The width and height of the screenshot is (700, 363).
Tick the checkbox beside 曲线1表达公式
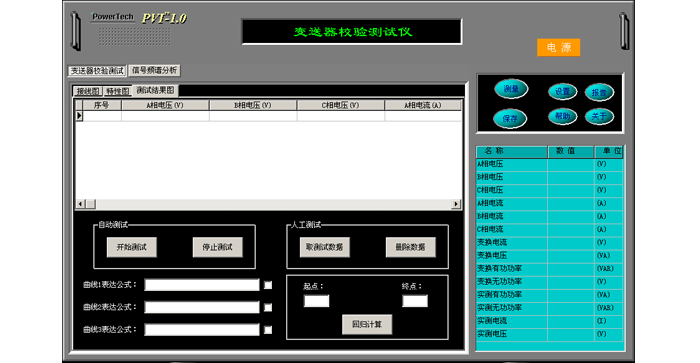click(x=268, y=285)
